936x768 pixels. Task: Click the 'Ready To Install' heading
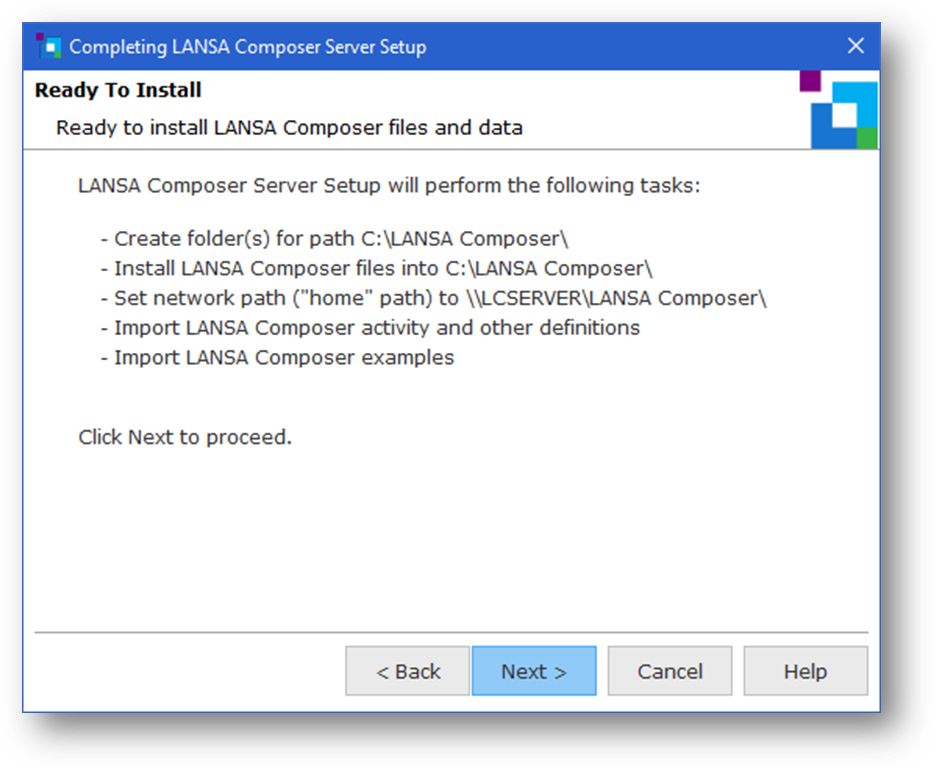(x=118, y=90)
